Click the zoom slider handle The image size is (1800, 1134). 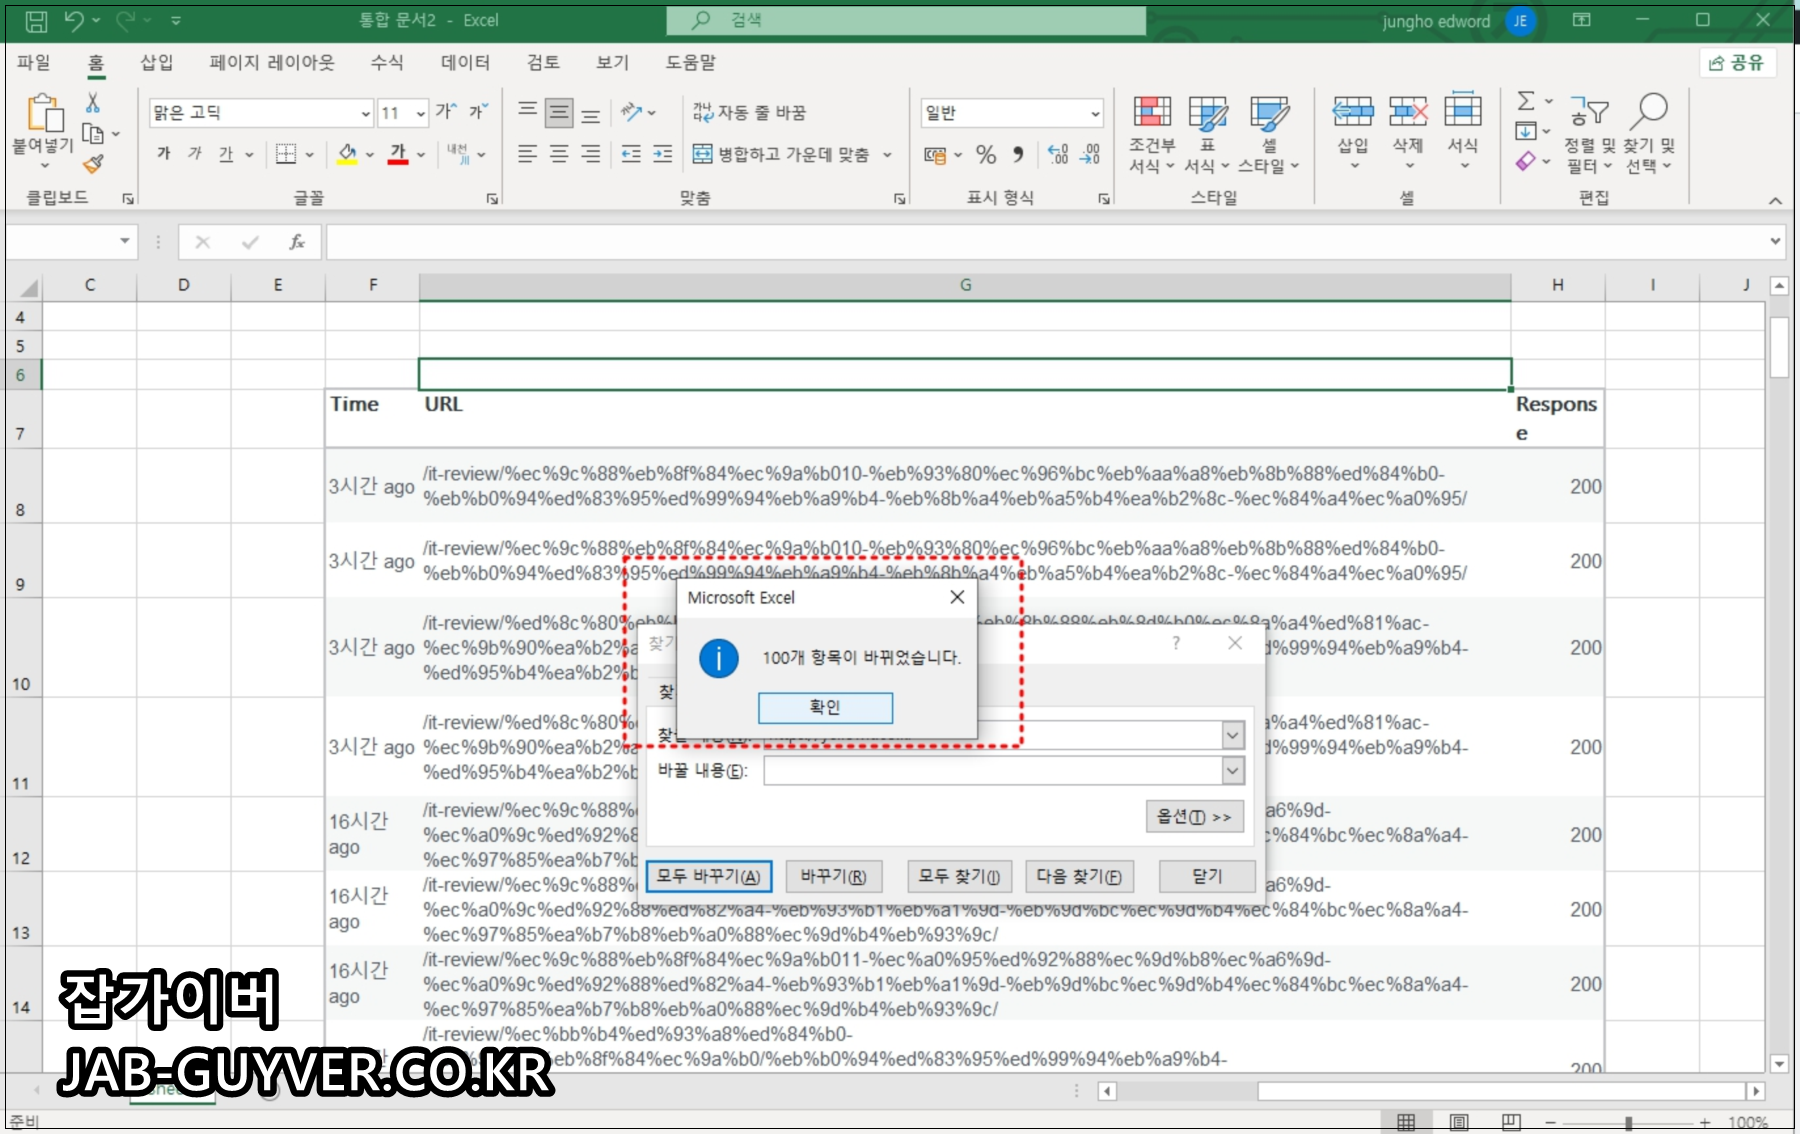[1629, 1123]
